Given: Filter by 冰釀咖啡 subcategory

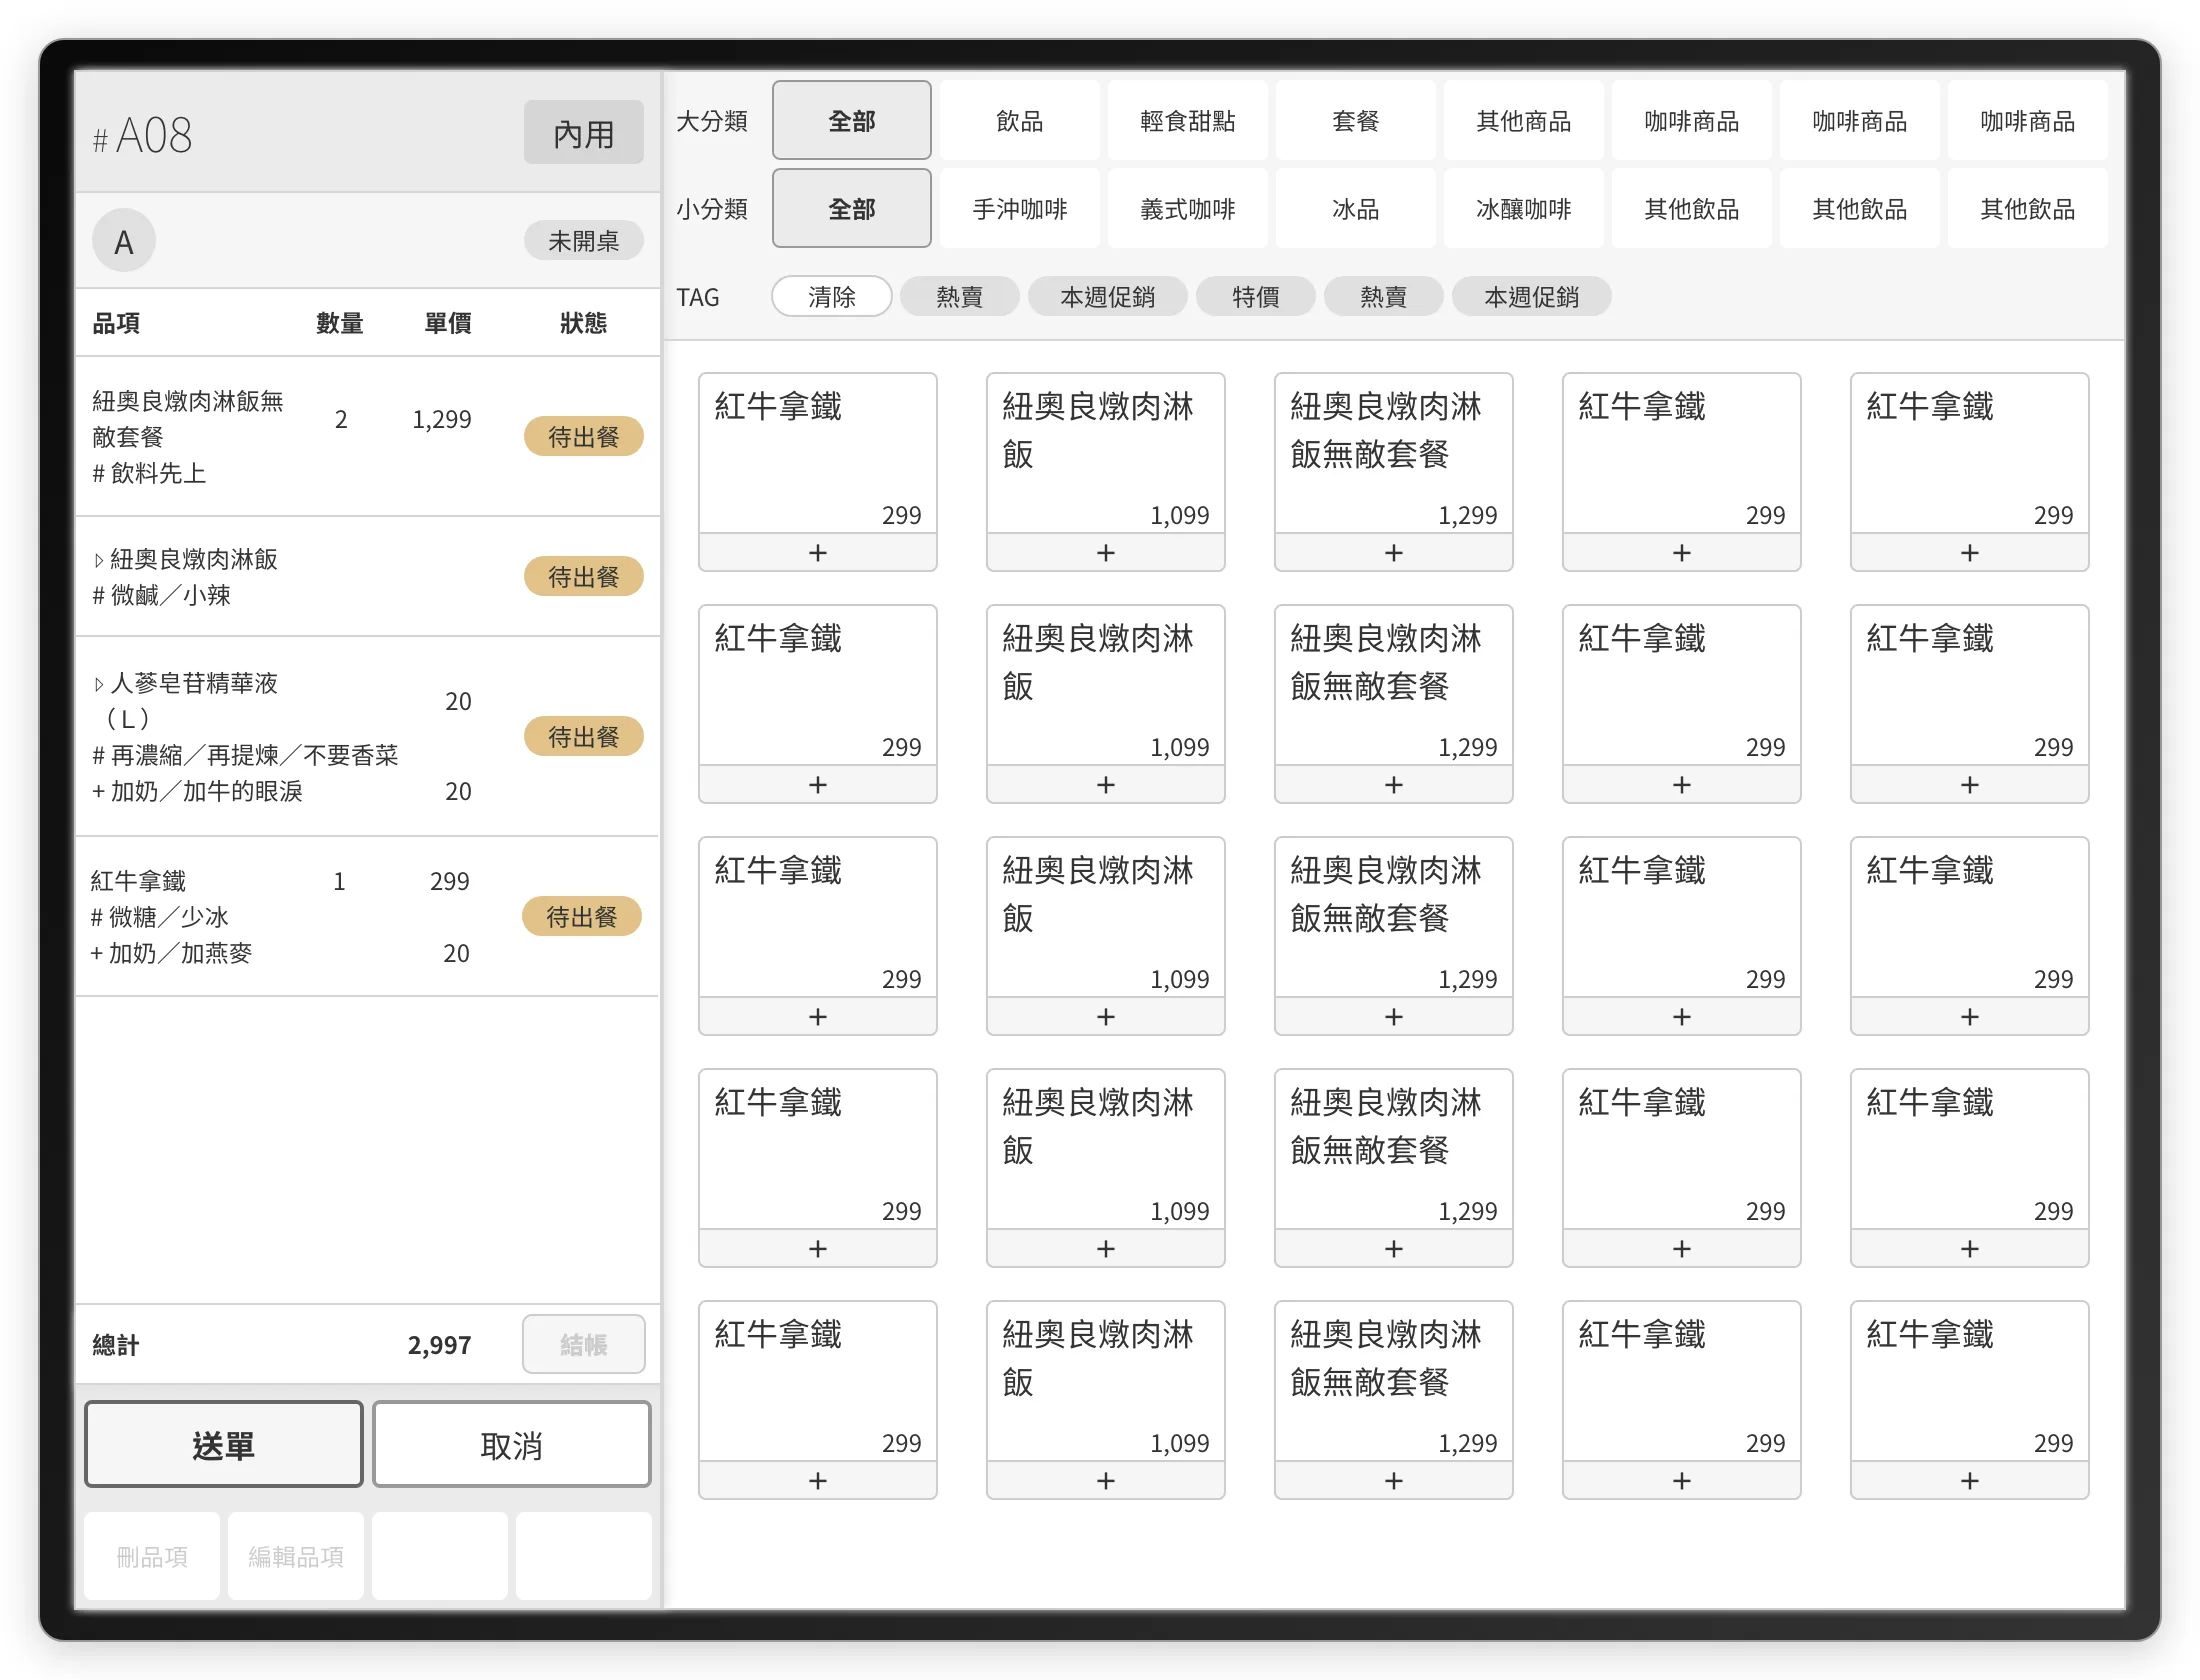Looking at the screenshot, I should (x=1523, y=209).
